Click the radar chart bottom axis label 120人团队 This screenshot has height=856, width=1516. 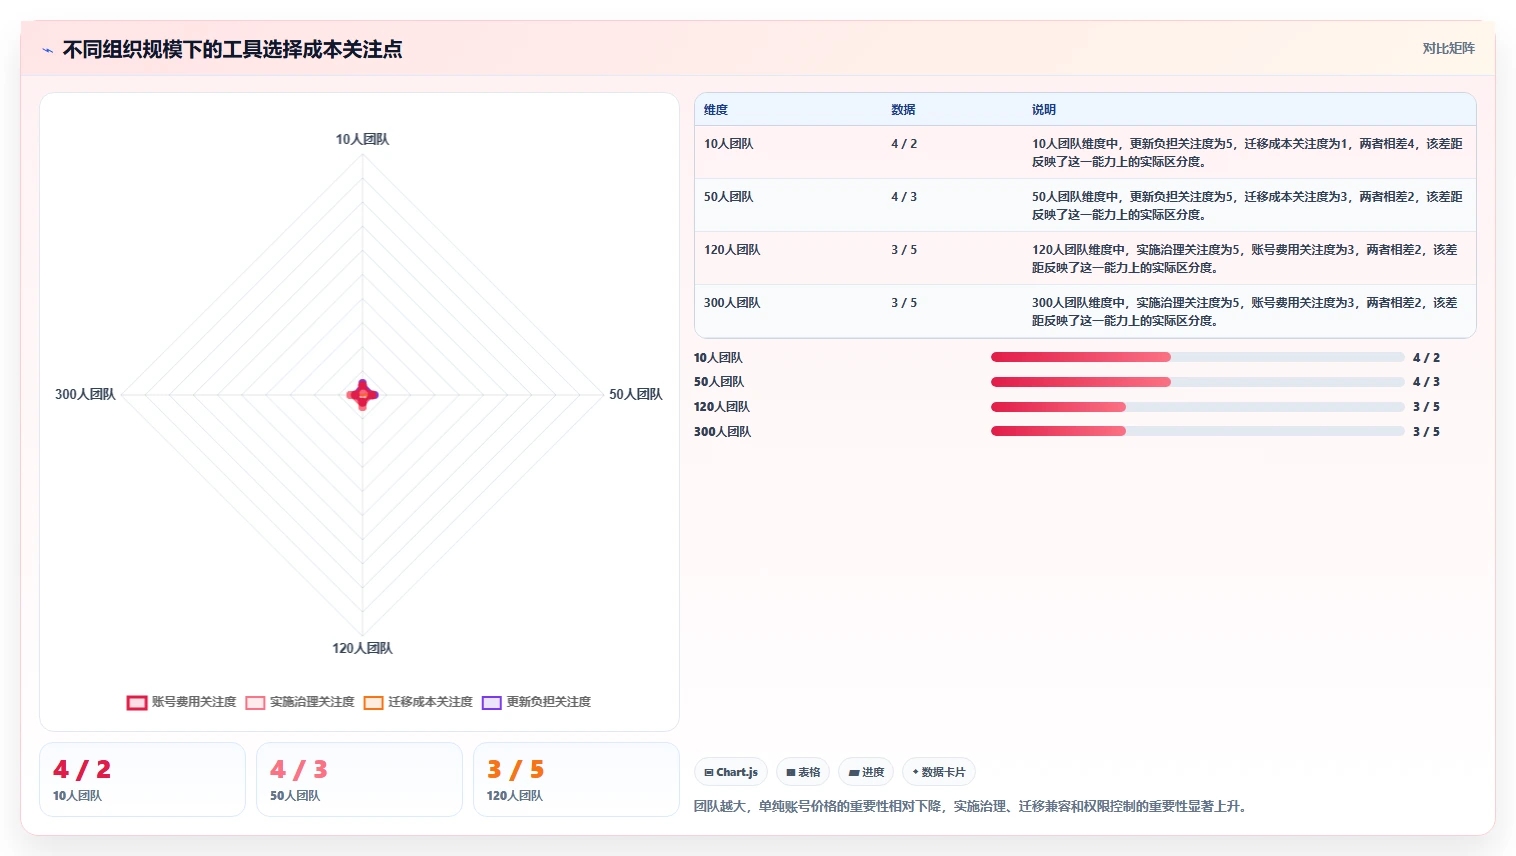(x=362, y=648)
